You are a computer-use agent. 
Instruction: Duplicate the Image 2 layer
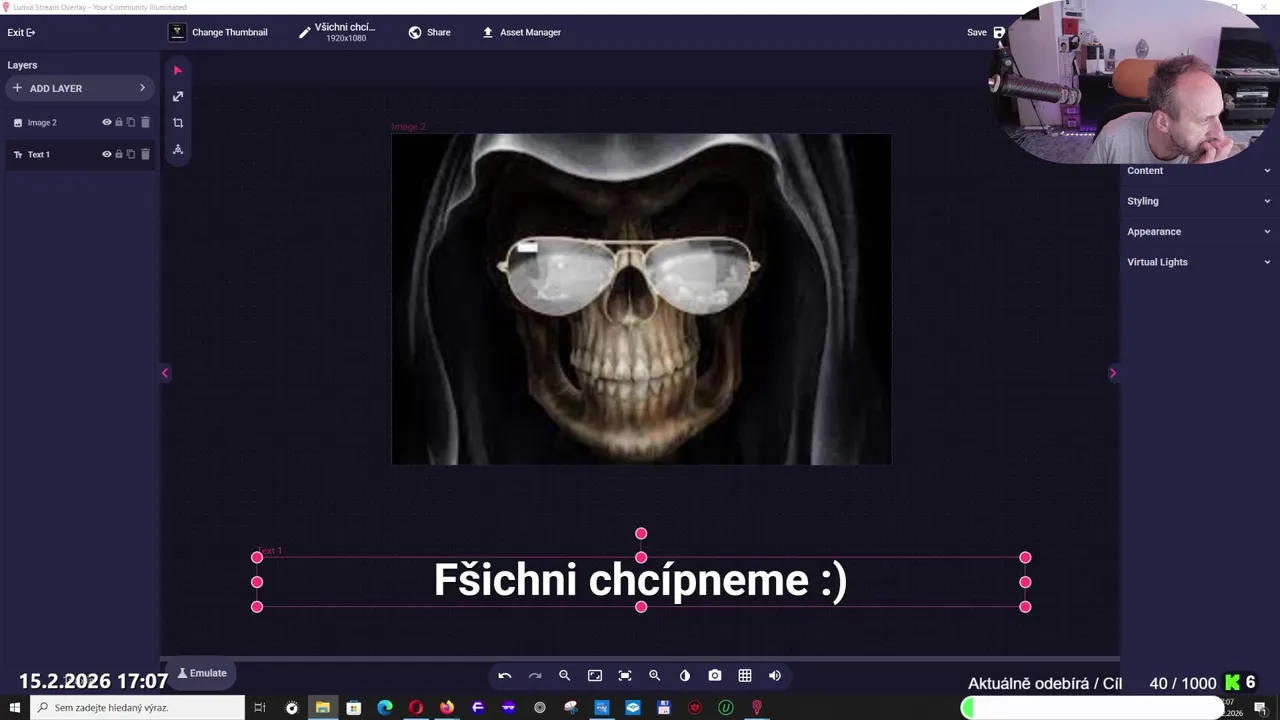131,123
